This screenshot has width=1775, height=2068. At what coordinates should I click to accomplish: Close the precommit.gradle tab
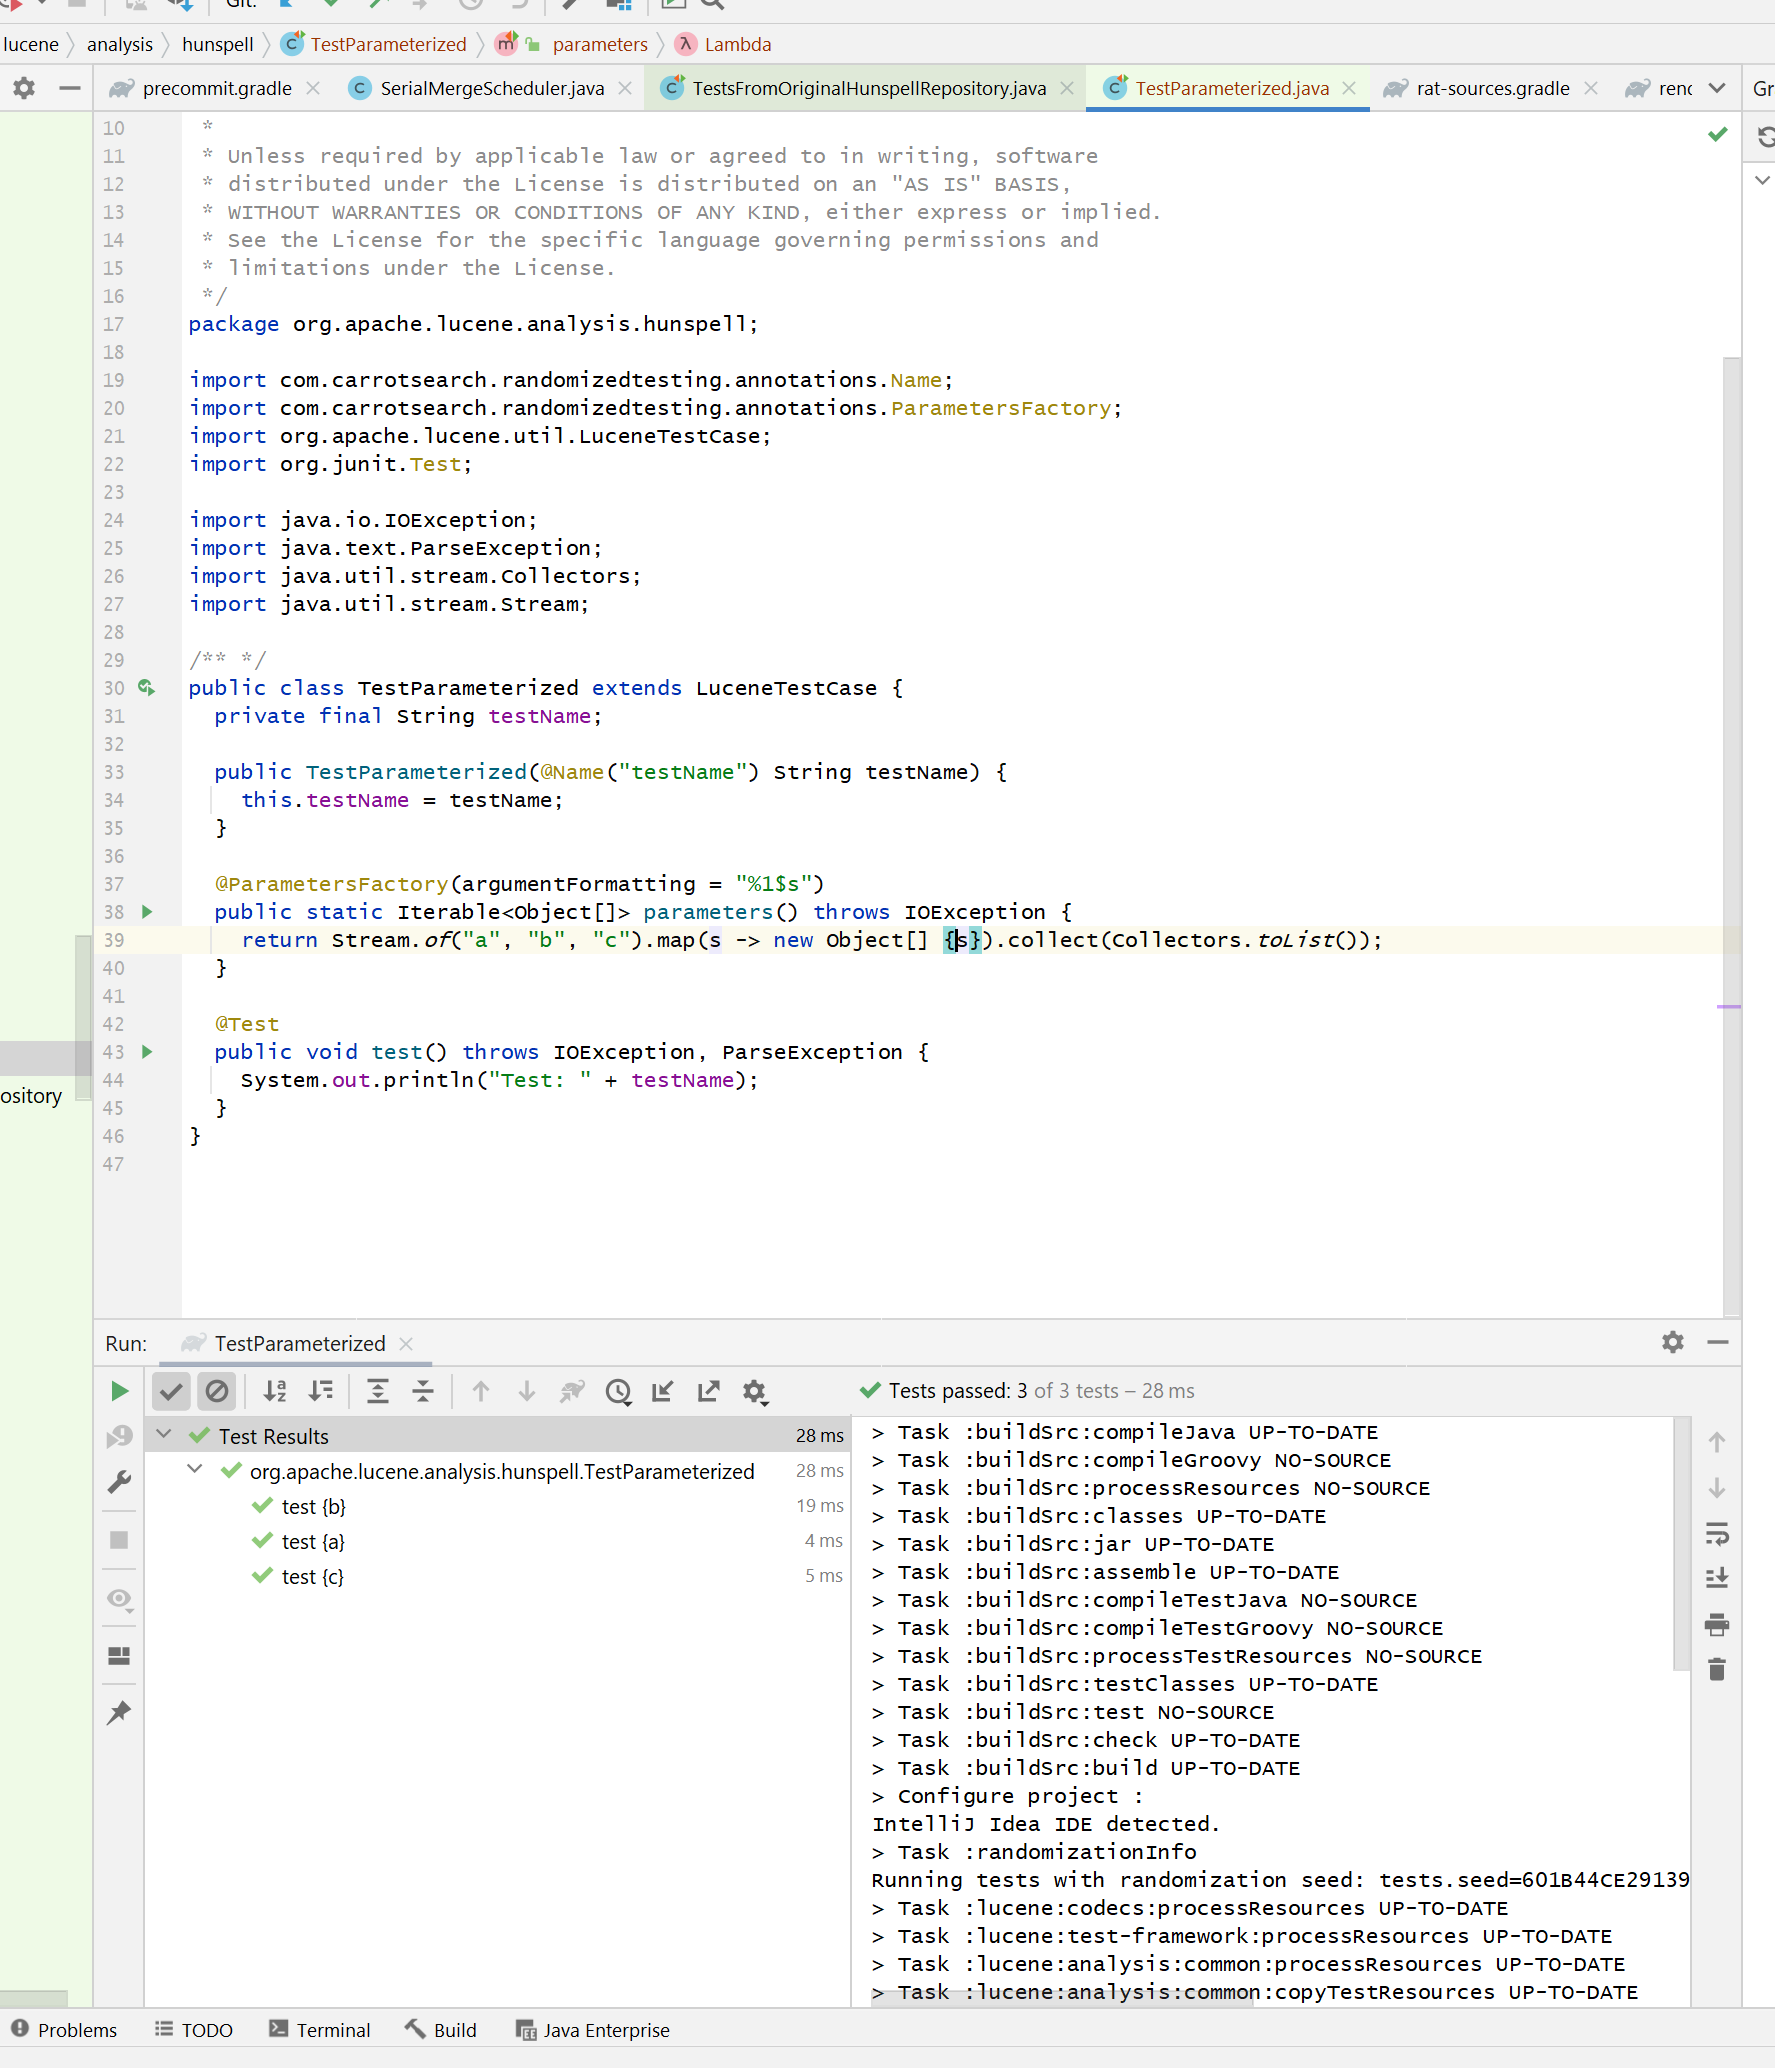[x=313, y=88]
